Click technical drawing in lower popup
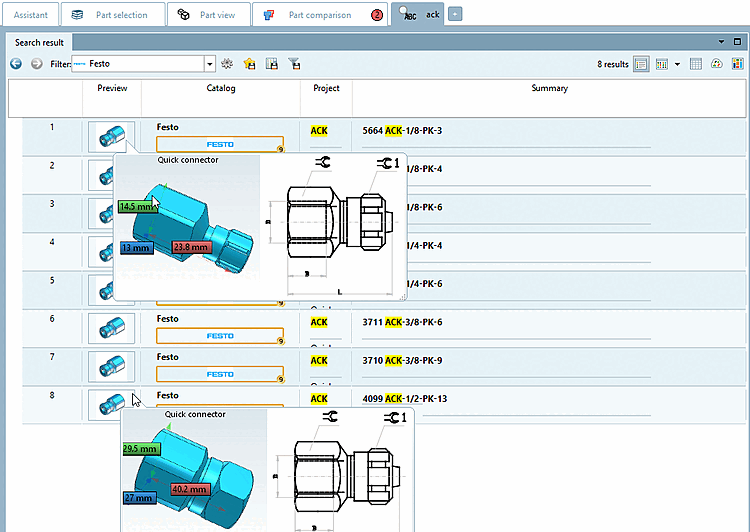The height and width of the screenshot is (532, 750). (342, 471)
